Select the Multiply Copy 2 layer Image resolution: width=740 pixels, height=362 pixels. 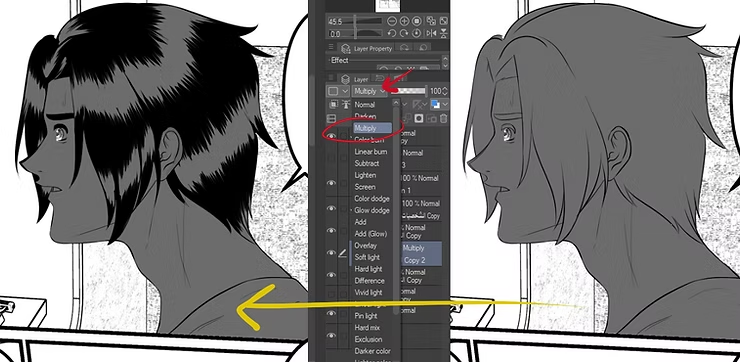click(421, 254)
